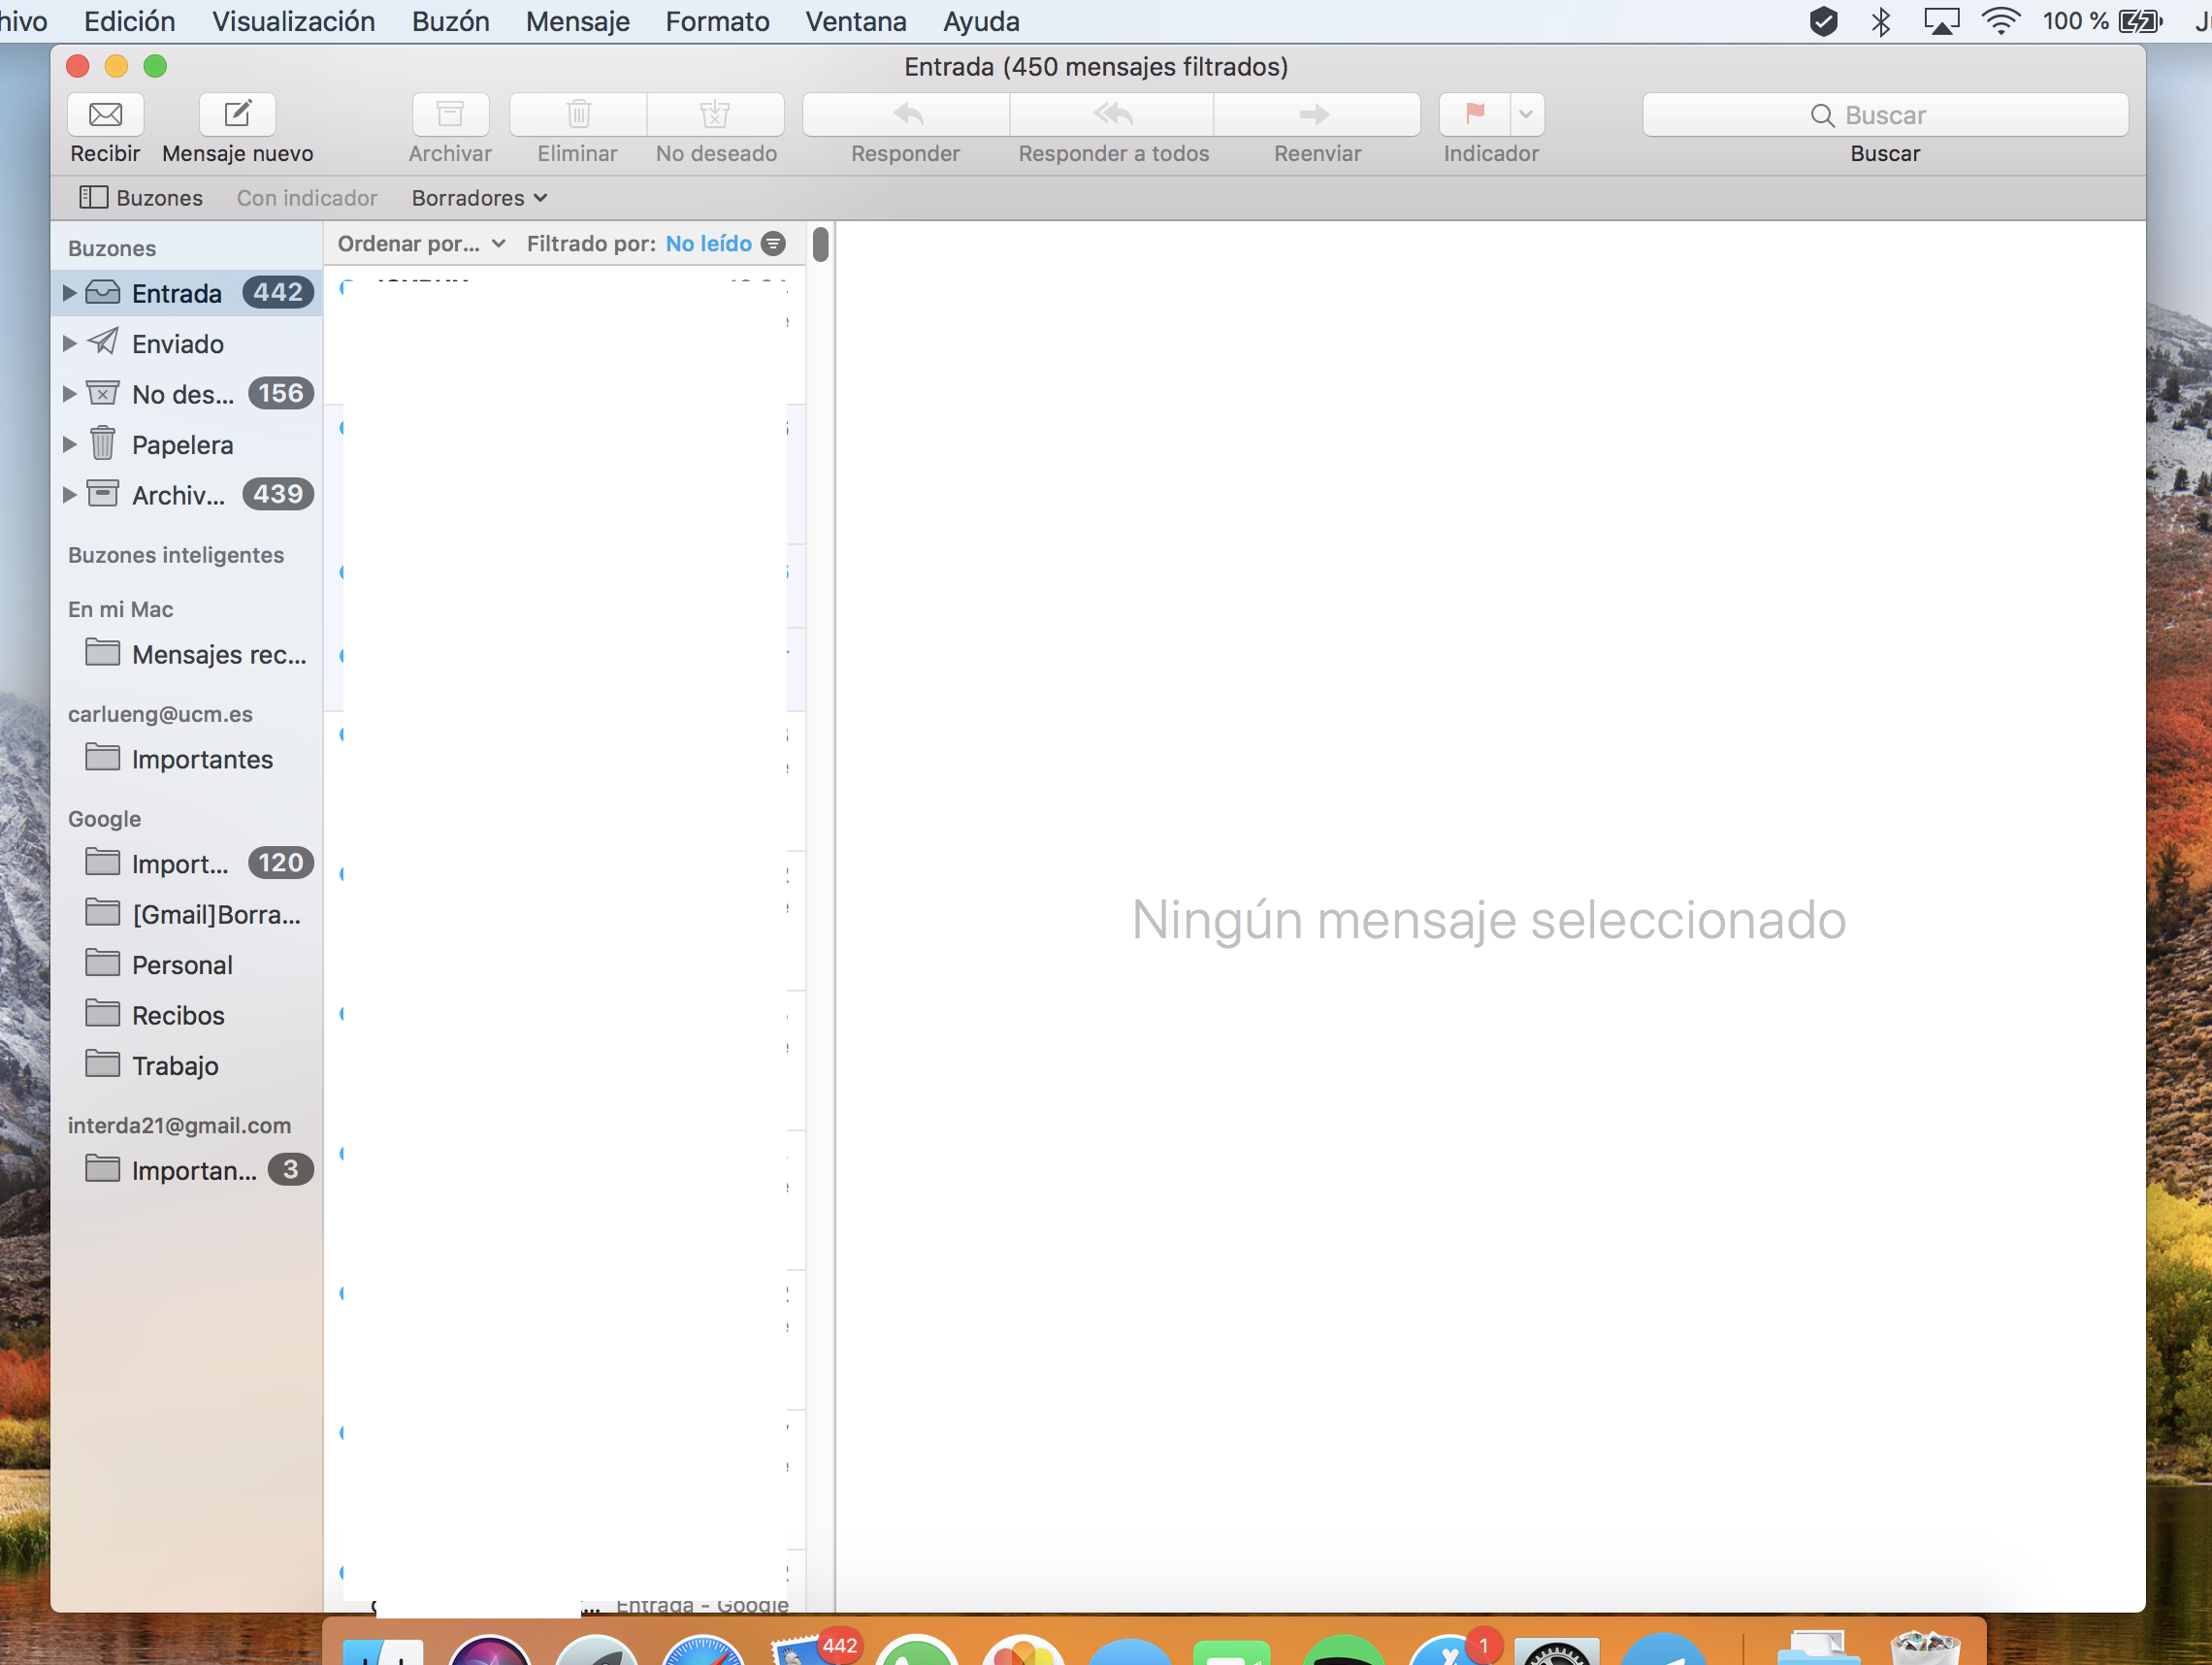This screenshot has width=2212, height=1665.
Task: Toggle the Con indicador favorites filter
Action: (306, 198)
